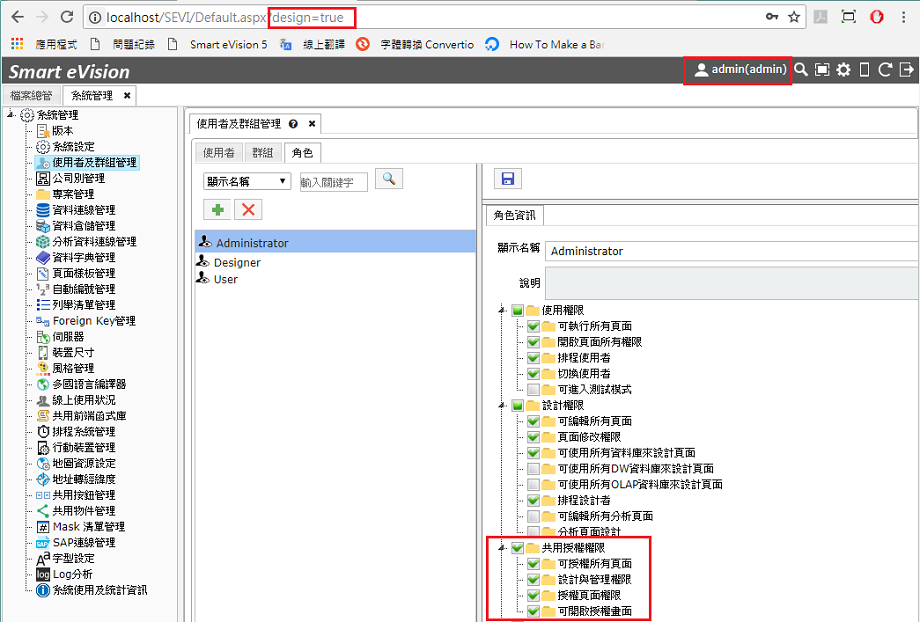This screenshot has width=920, height=622.
Task: Enable 可使用所有OLAP資料庫來設計頁面 checkbox
Action: [533, 485]
